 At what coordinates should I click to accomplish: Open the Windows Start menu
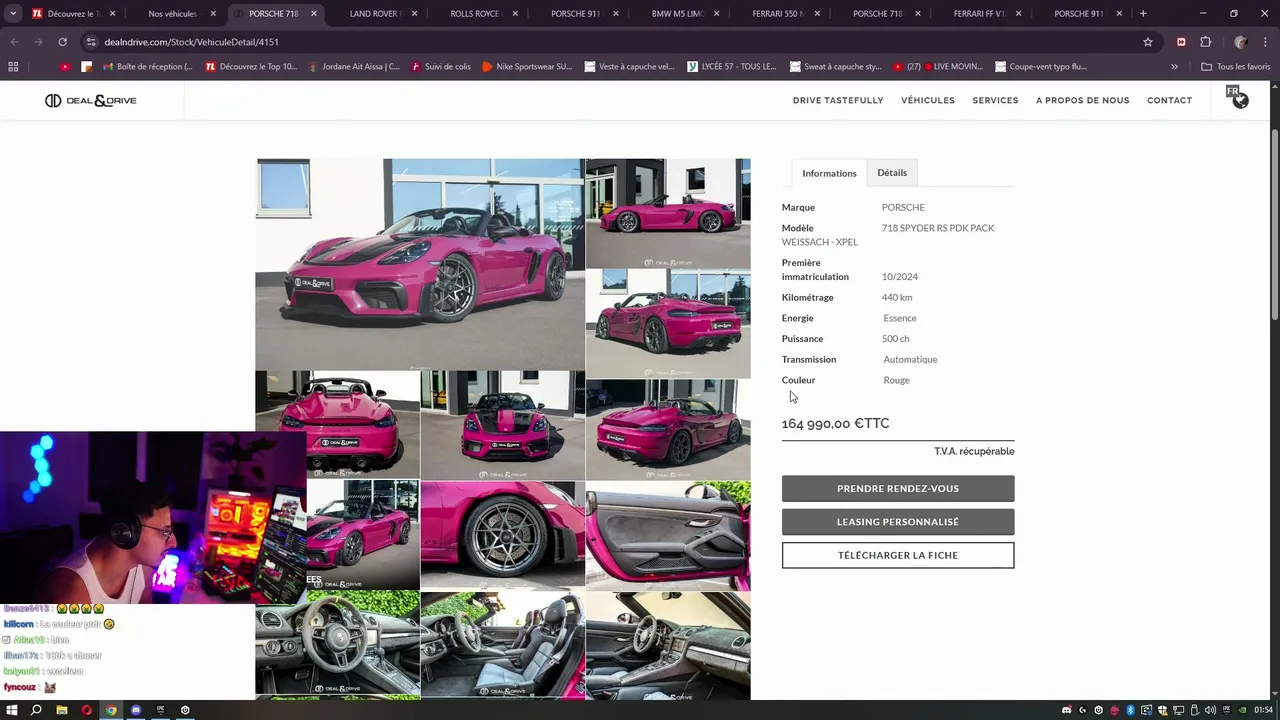point(12,710)
